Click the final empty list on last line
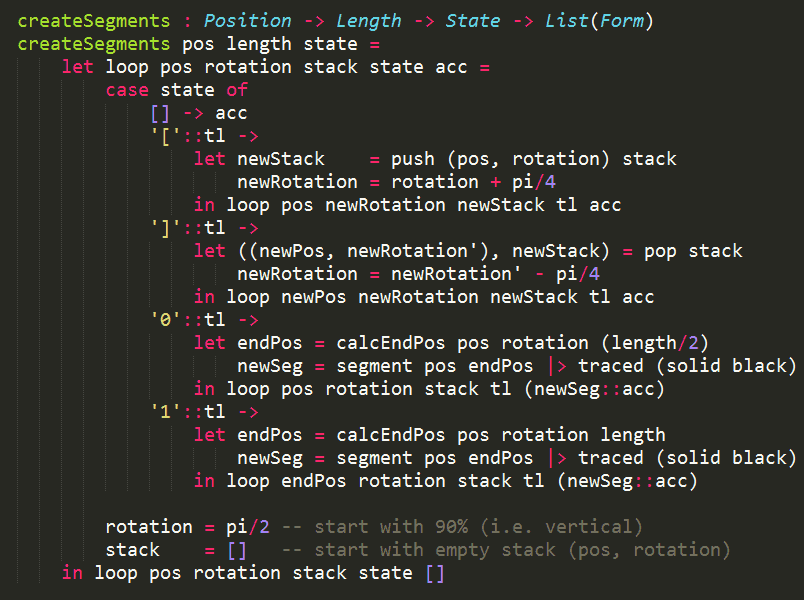Viewport: 804px width, 600px height. 435,572
